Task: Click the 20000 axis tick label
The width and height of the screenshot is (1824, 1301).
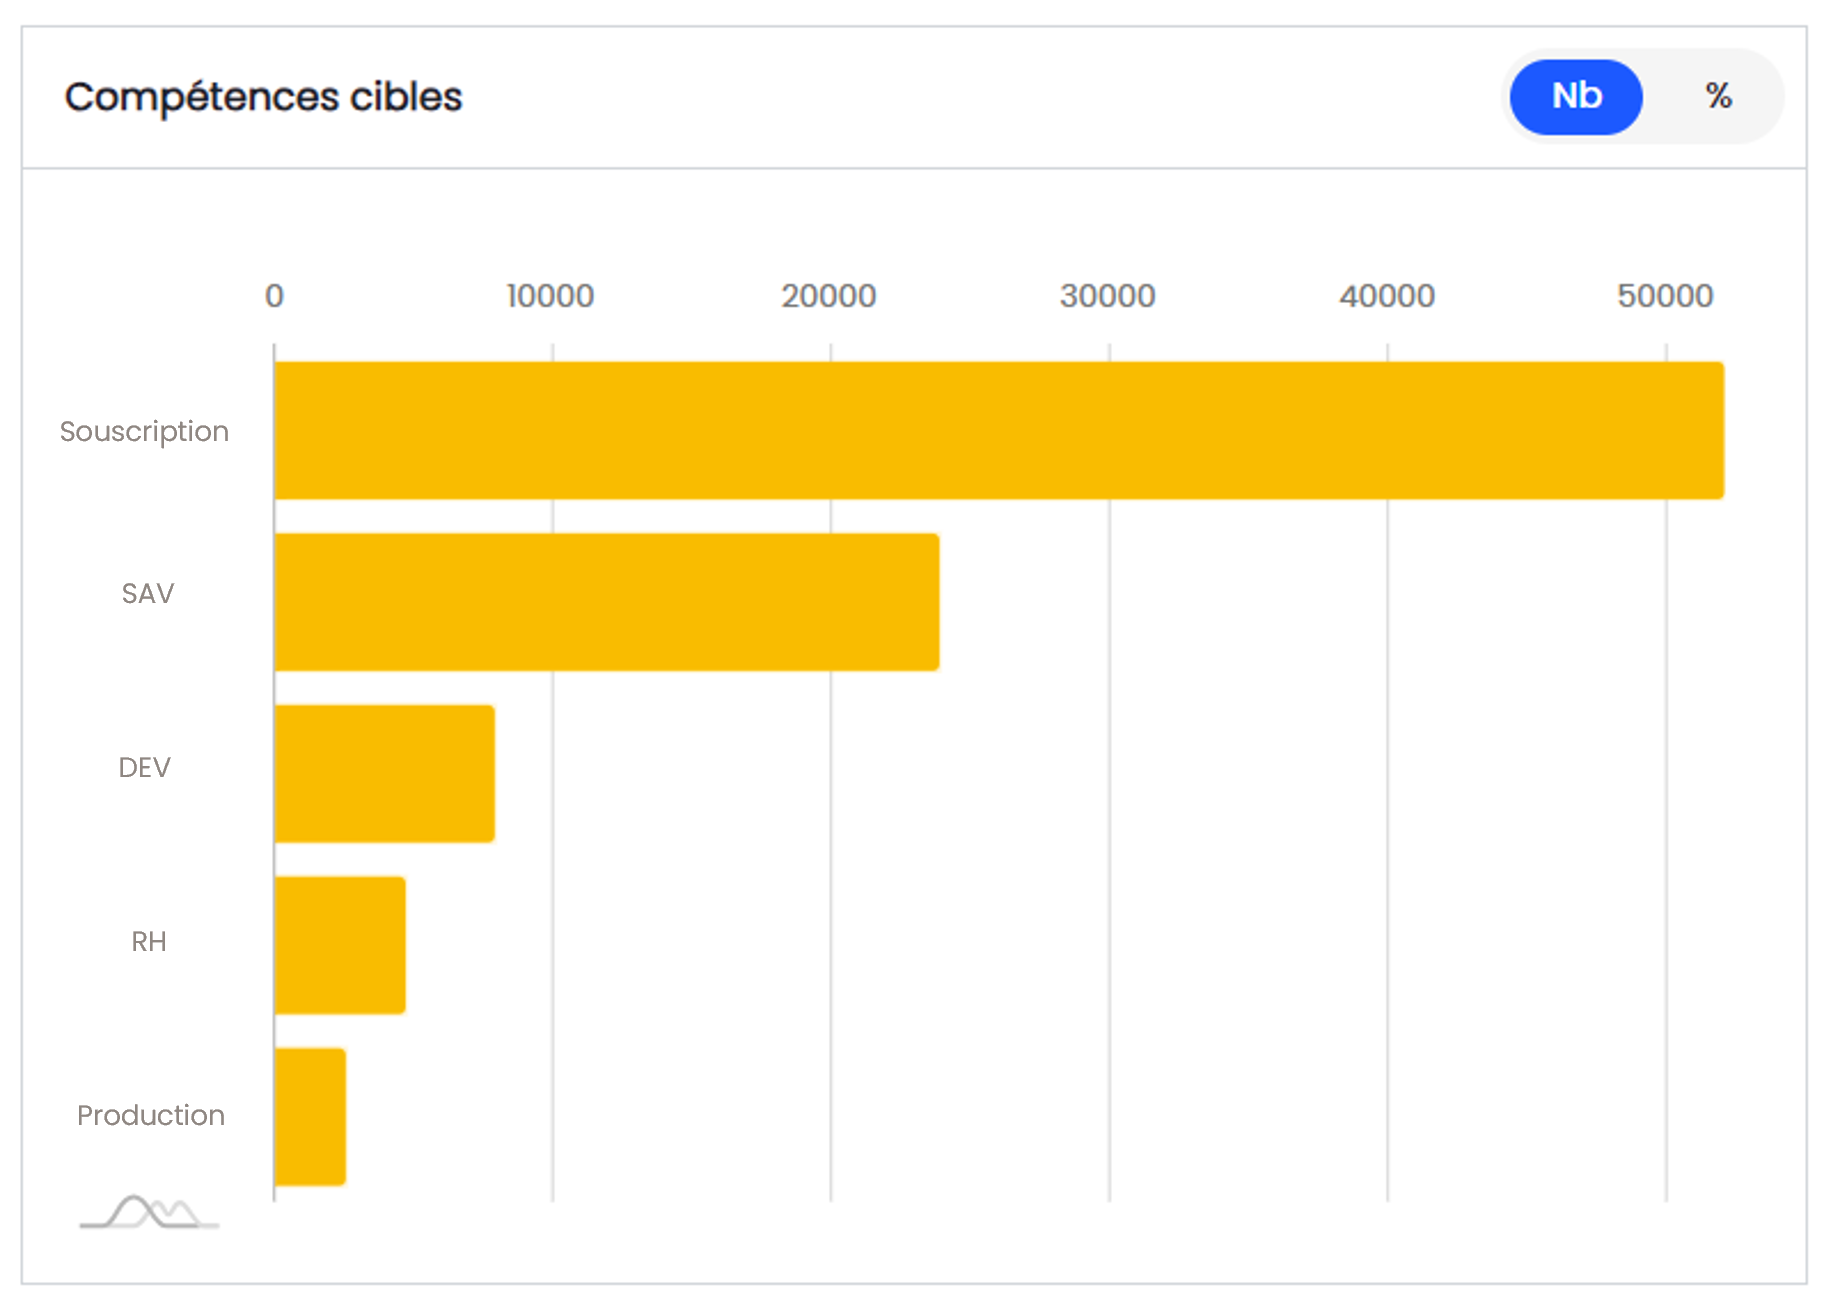Action: click(828, 296)
